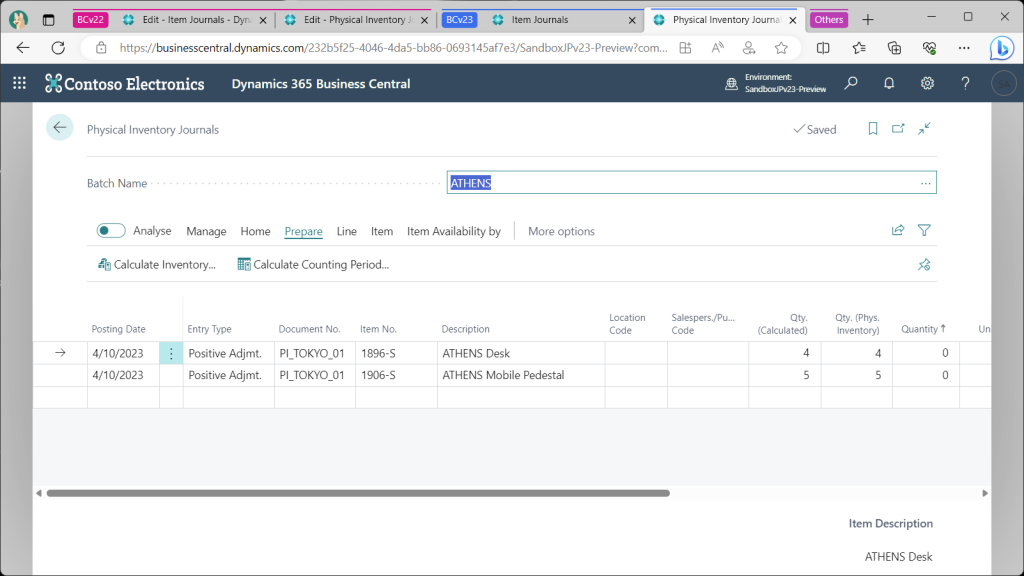Screen dimensions: 1024x576
Task: Click left arrow of horizontal scrollbar
Action: 39,493
